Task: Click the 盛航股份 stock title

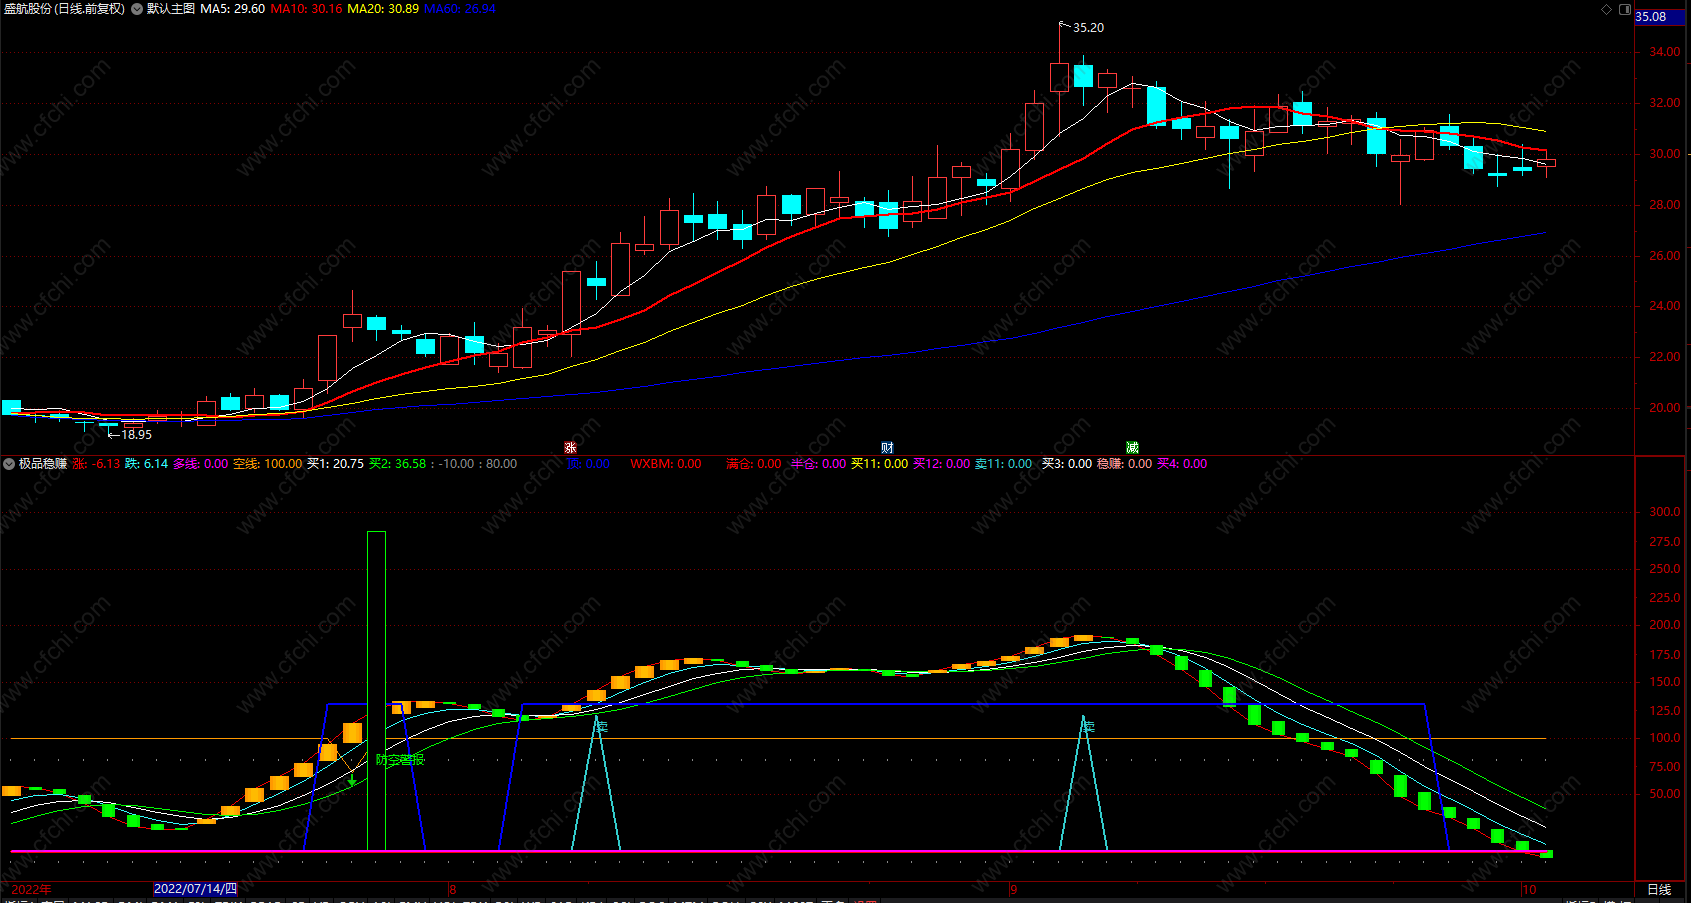Action: (x=28, y=9)
